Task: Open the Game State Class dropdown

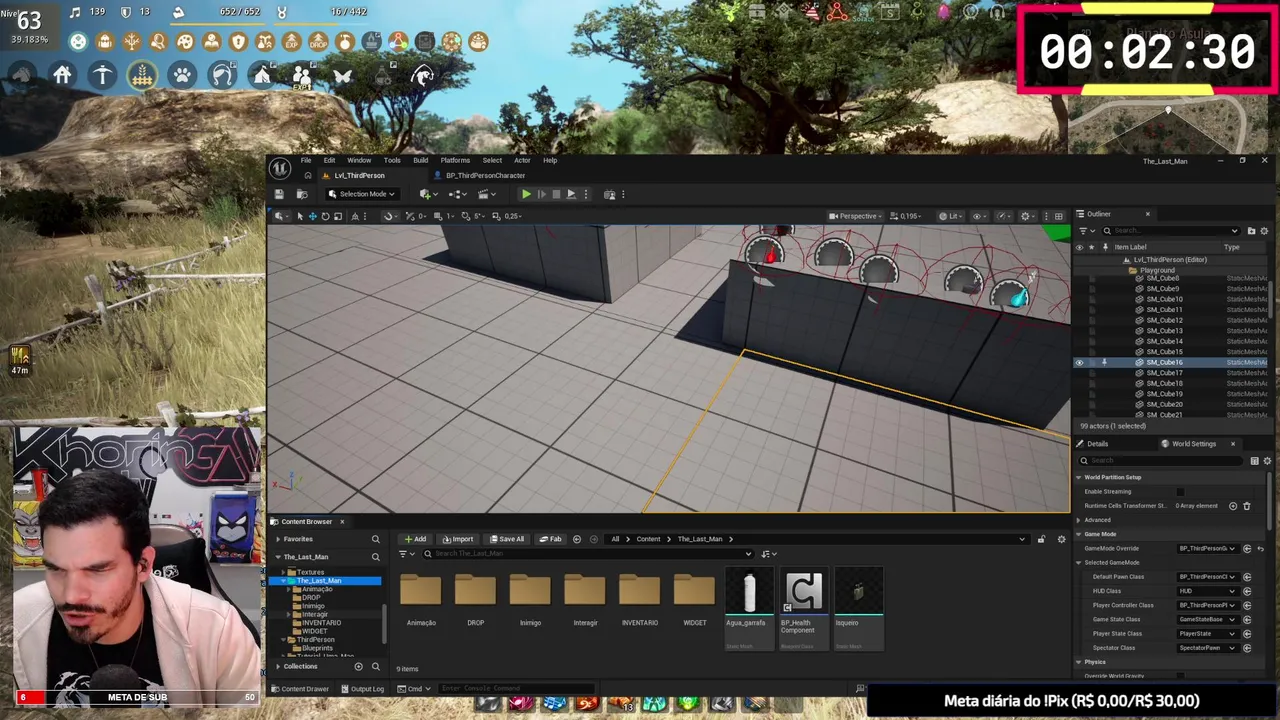Action: (x=1208, y=619)
